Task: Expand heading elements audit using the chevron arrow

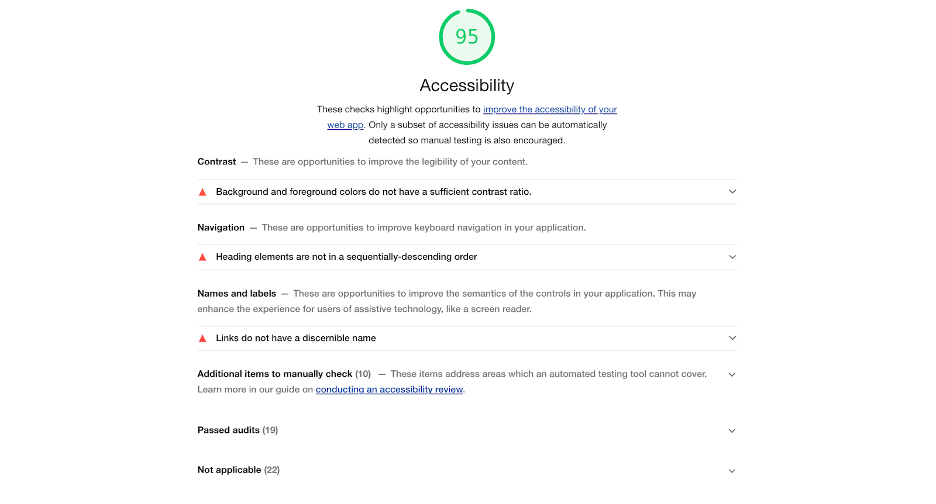Action: click(x=732, y=257)
